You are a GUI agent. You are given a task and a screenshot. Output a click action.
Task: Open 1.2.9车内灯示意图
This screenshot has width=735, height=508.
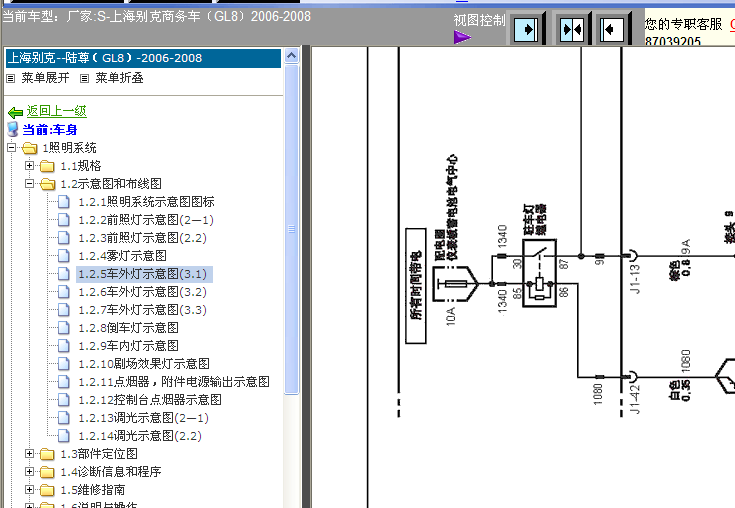coord(128,346)
